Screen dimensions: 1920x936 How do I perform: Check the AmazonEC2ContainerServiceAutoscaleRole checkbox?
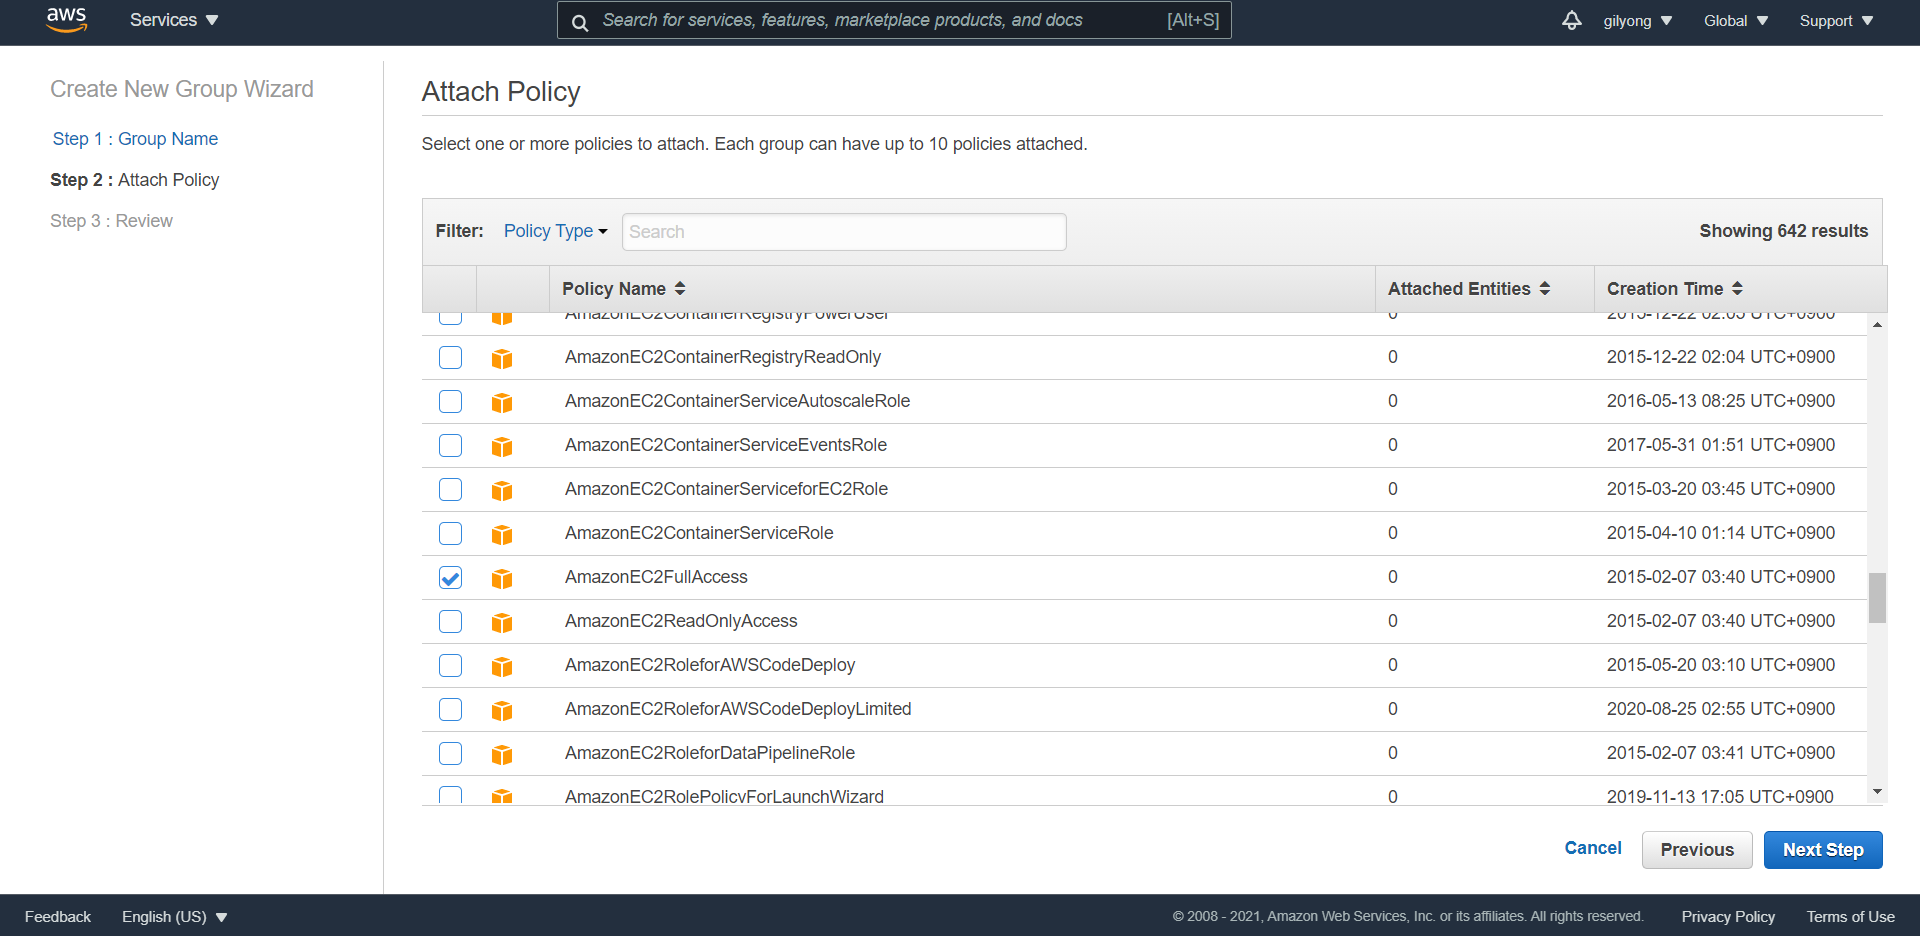tap(451, 401)
